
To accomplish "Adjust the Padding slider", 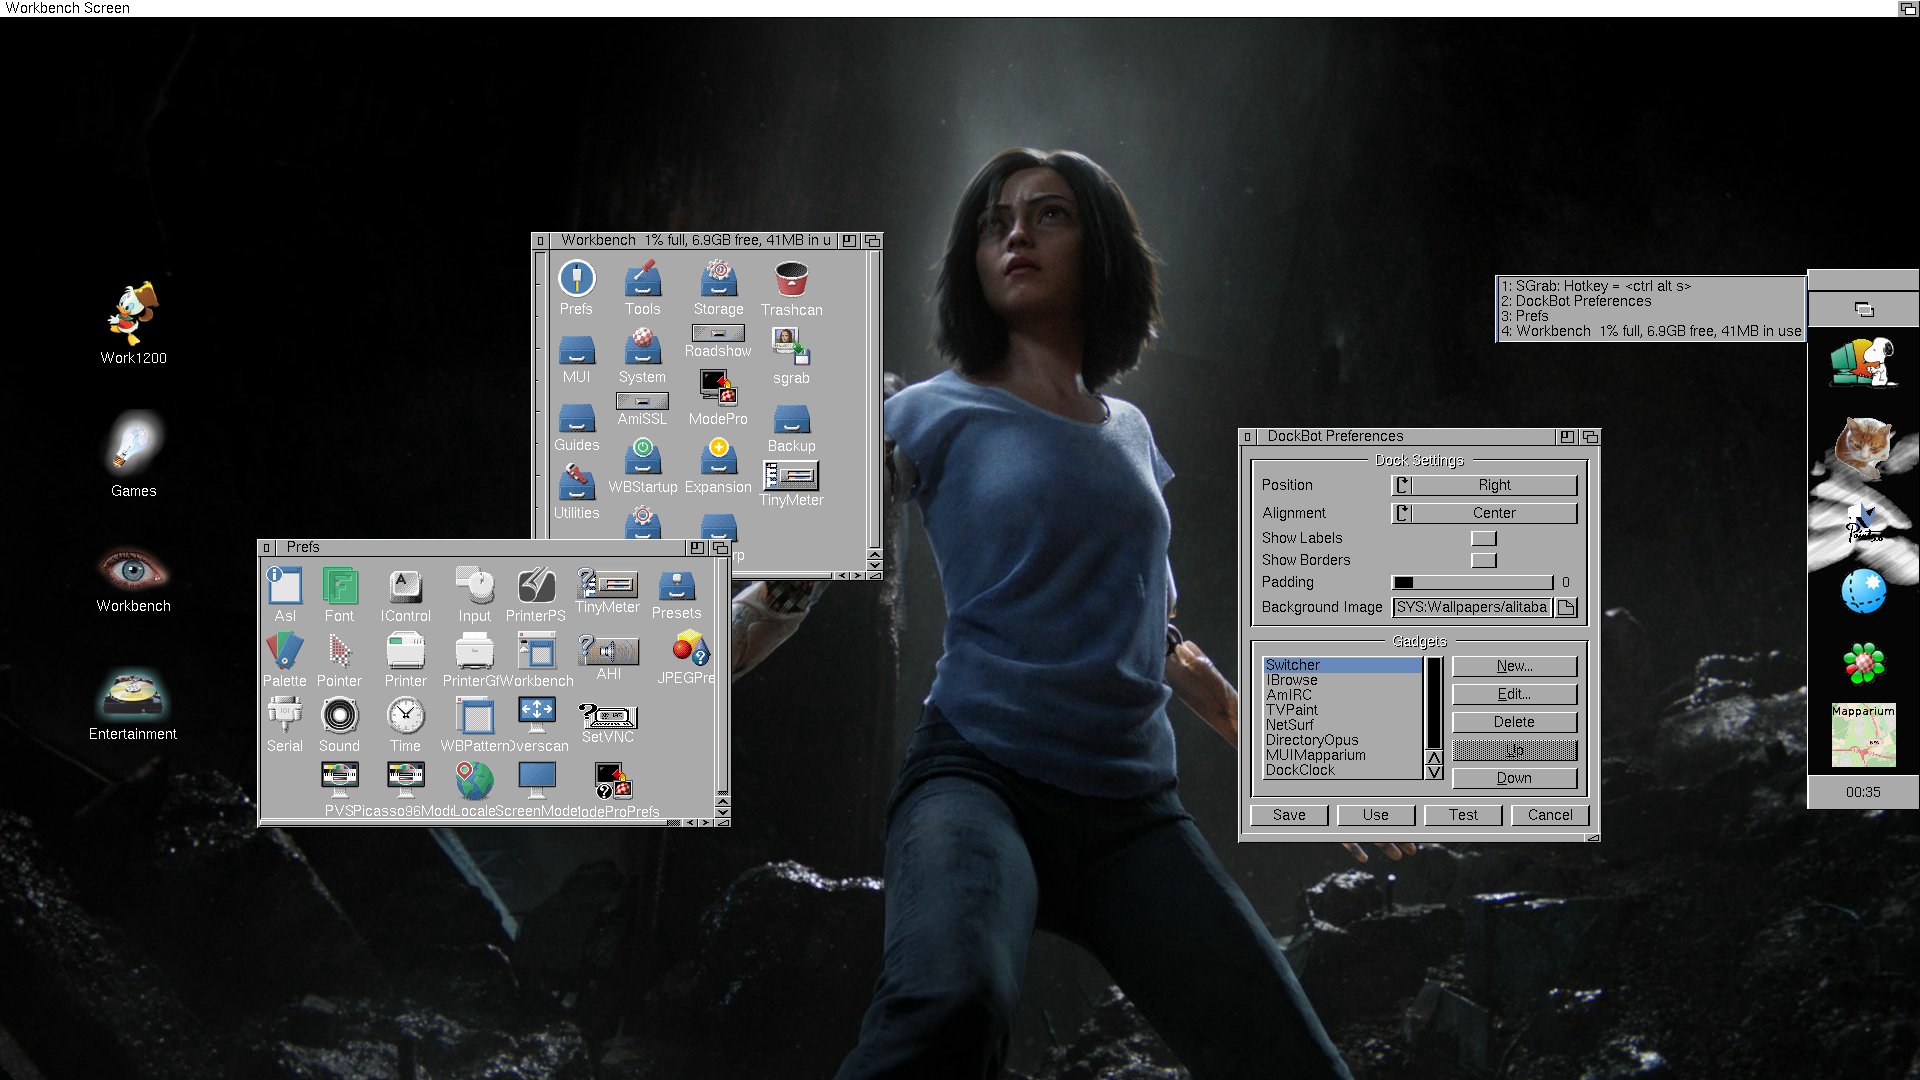I will click(1472, 582).
